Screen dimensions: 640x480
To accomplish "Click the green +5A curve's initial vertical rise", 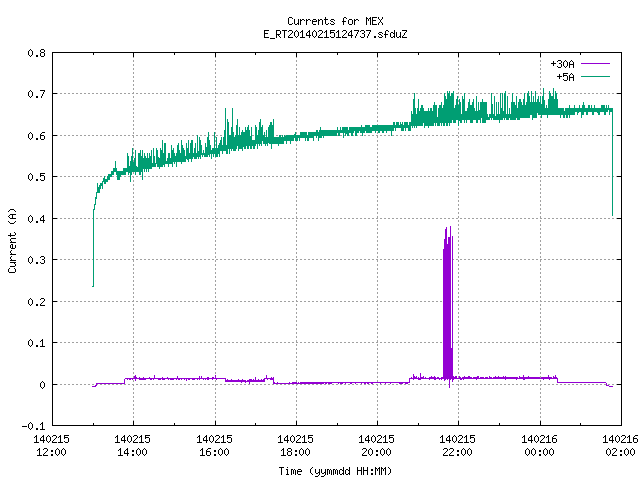I will pos(93,247).
